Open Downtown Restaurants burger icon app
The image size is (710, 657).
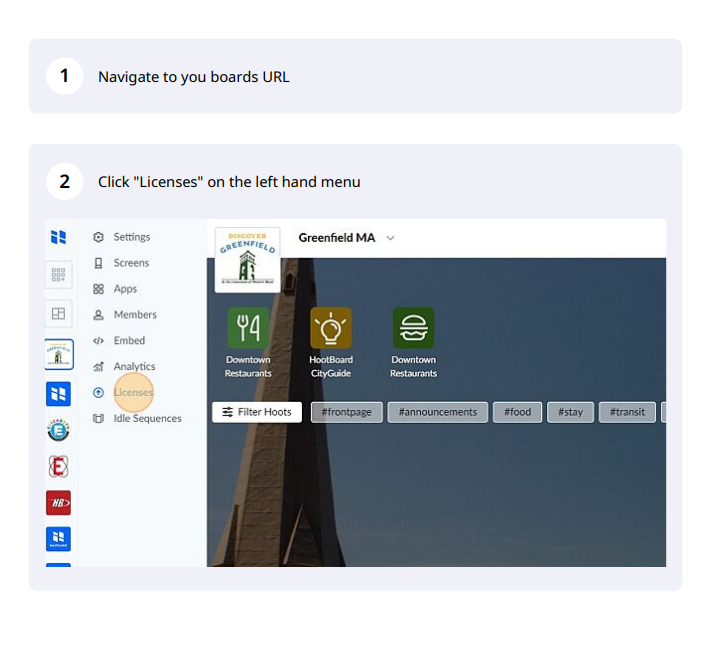point(413,328)
